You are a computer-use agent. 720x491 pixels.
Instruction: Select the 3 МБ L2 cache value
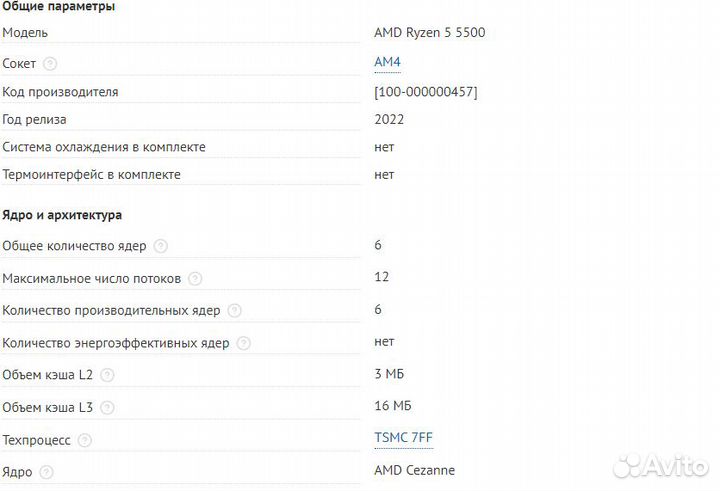pos(389,373)
